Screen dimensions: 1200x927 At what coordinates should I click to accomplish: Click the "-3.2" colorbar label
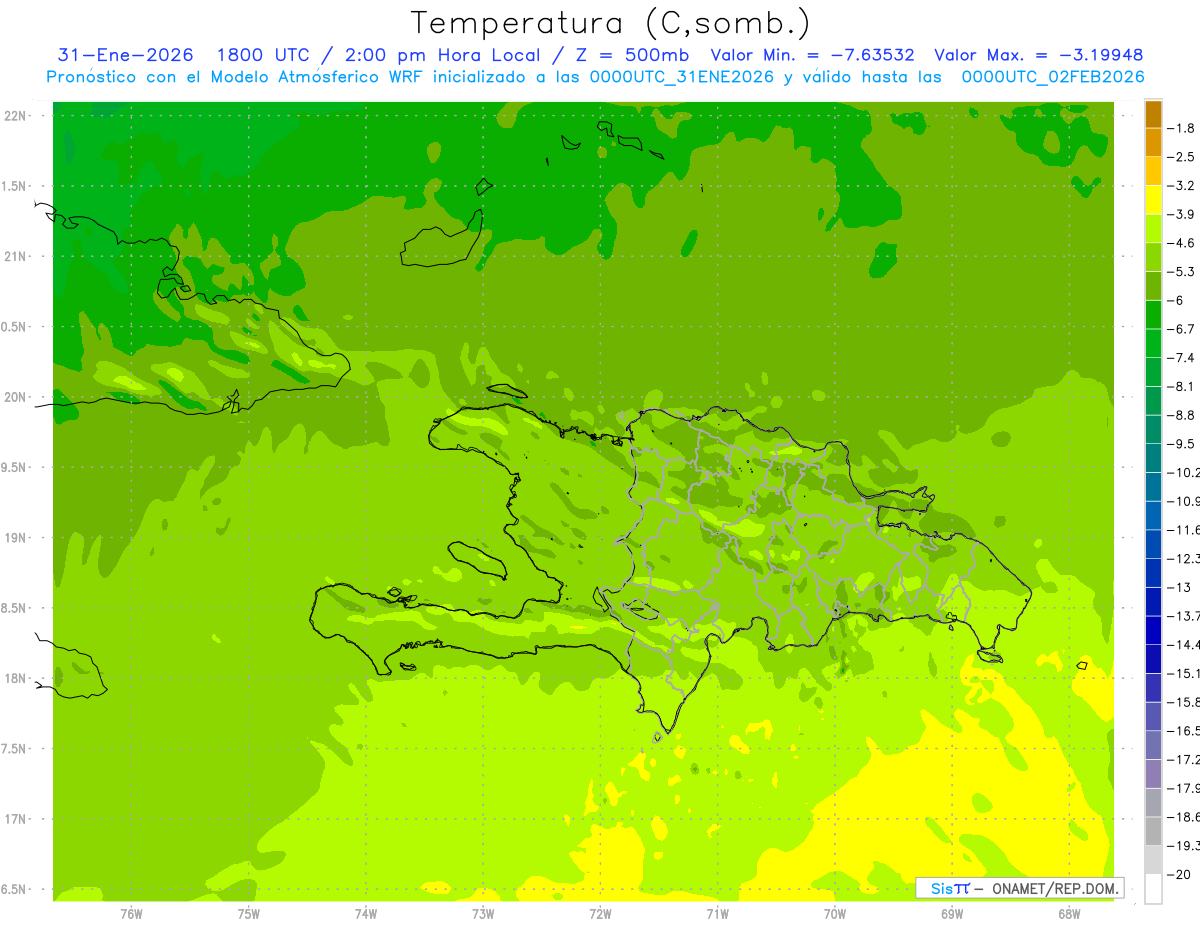pyautogui.click(x=1183, y=186)
